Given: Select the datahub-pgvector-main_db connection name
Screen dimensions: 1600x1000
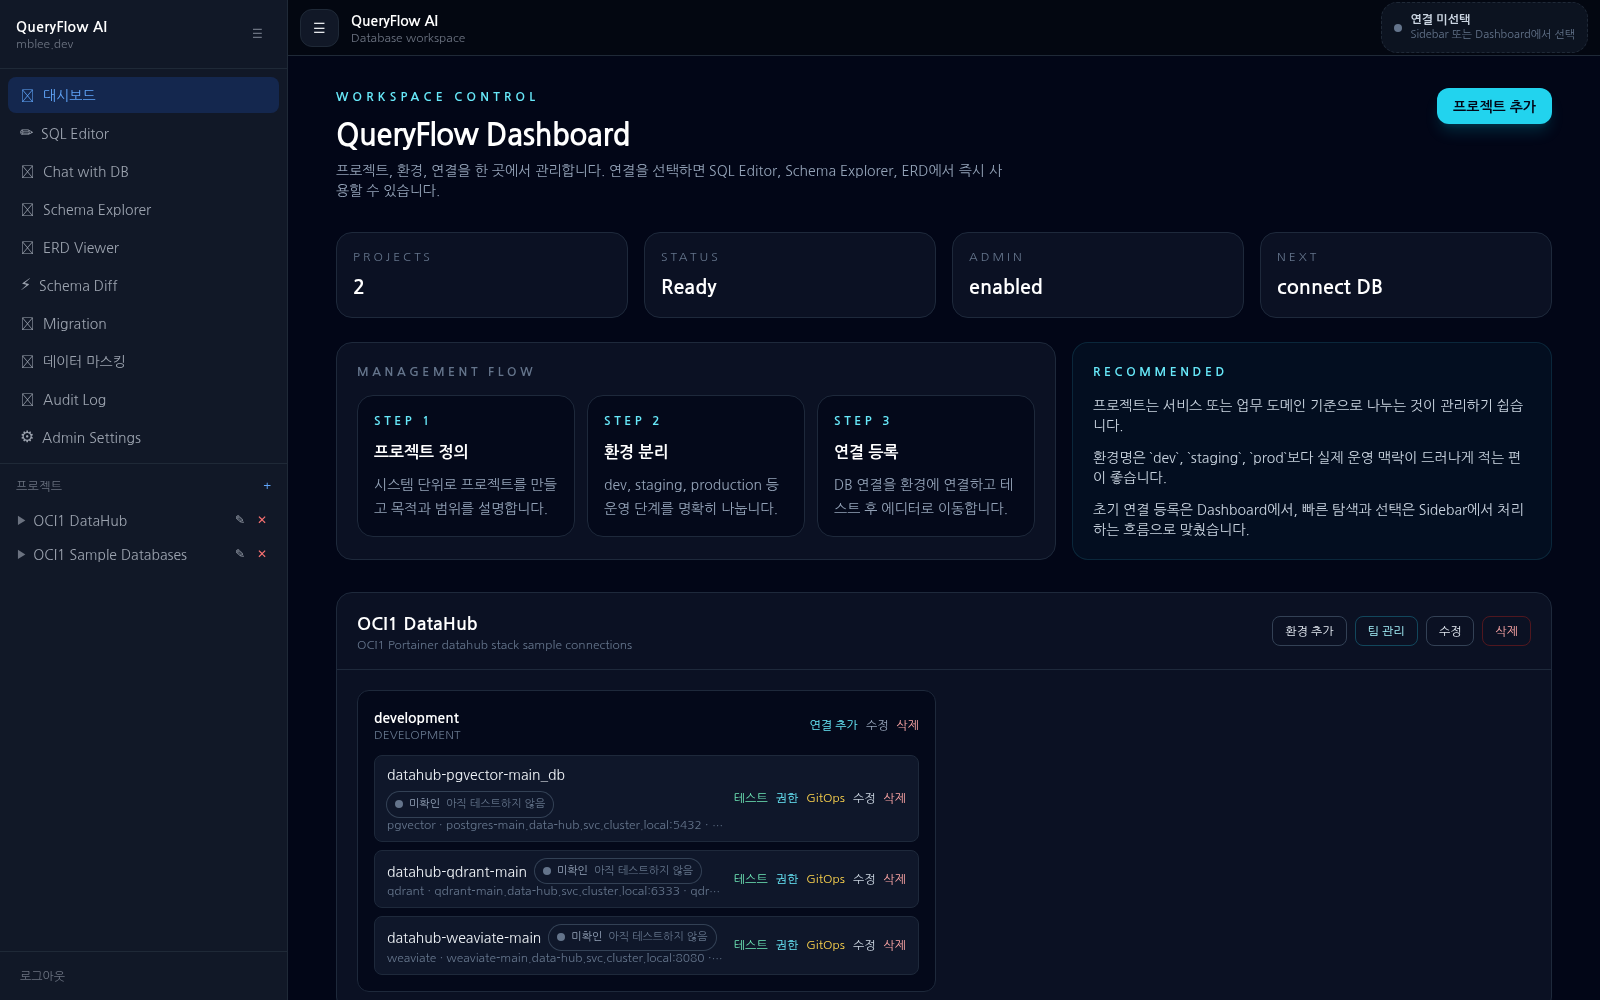Looking at the screenshot, I should click(x=476, y=775).
